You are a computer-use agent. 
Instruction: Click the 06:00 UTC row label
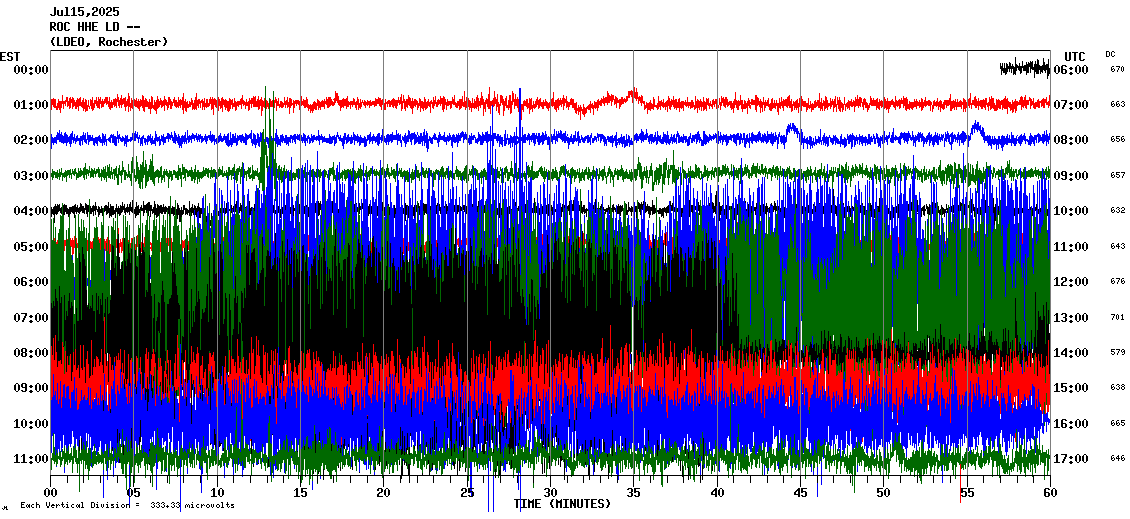coord(1077,70)
